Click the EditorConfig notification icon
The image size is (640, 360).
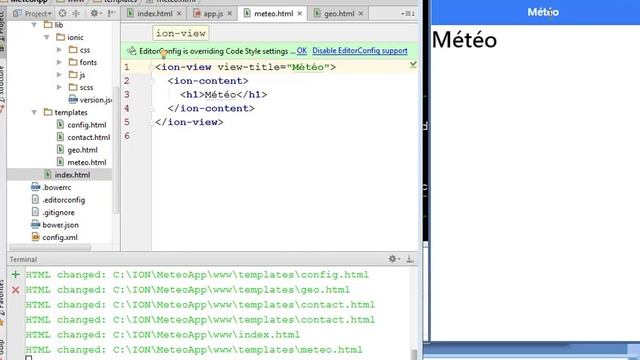[131, 51]
